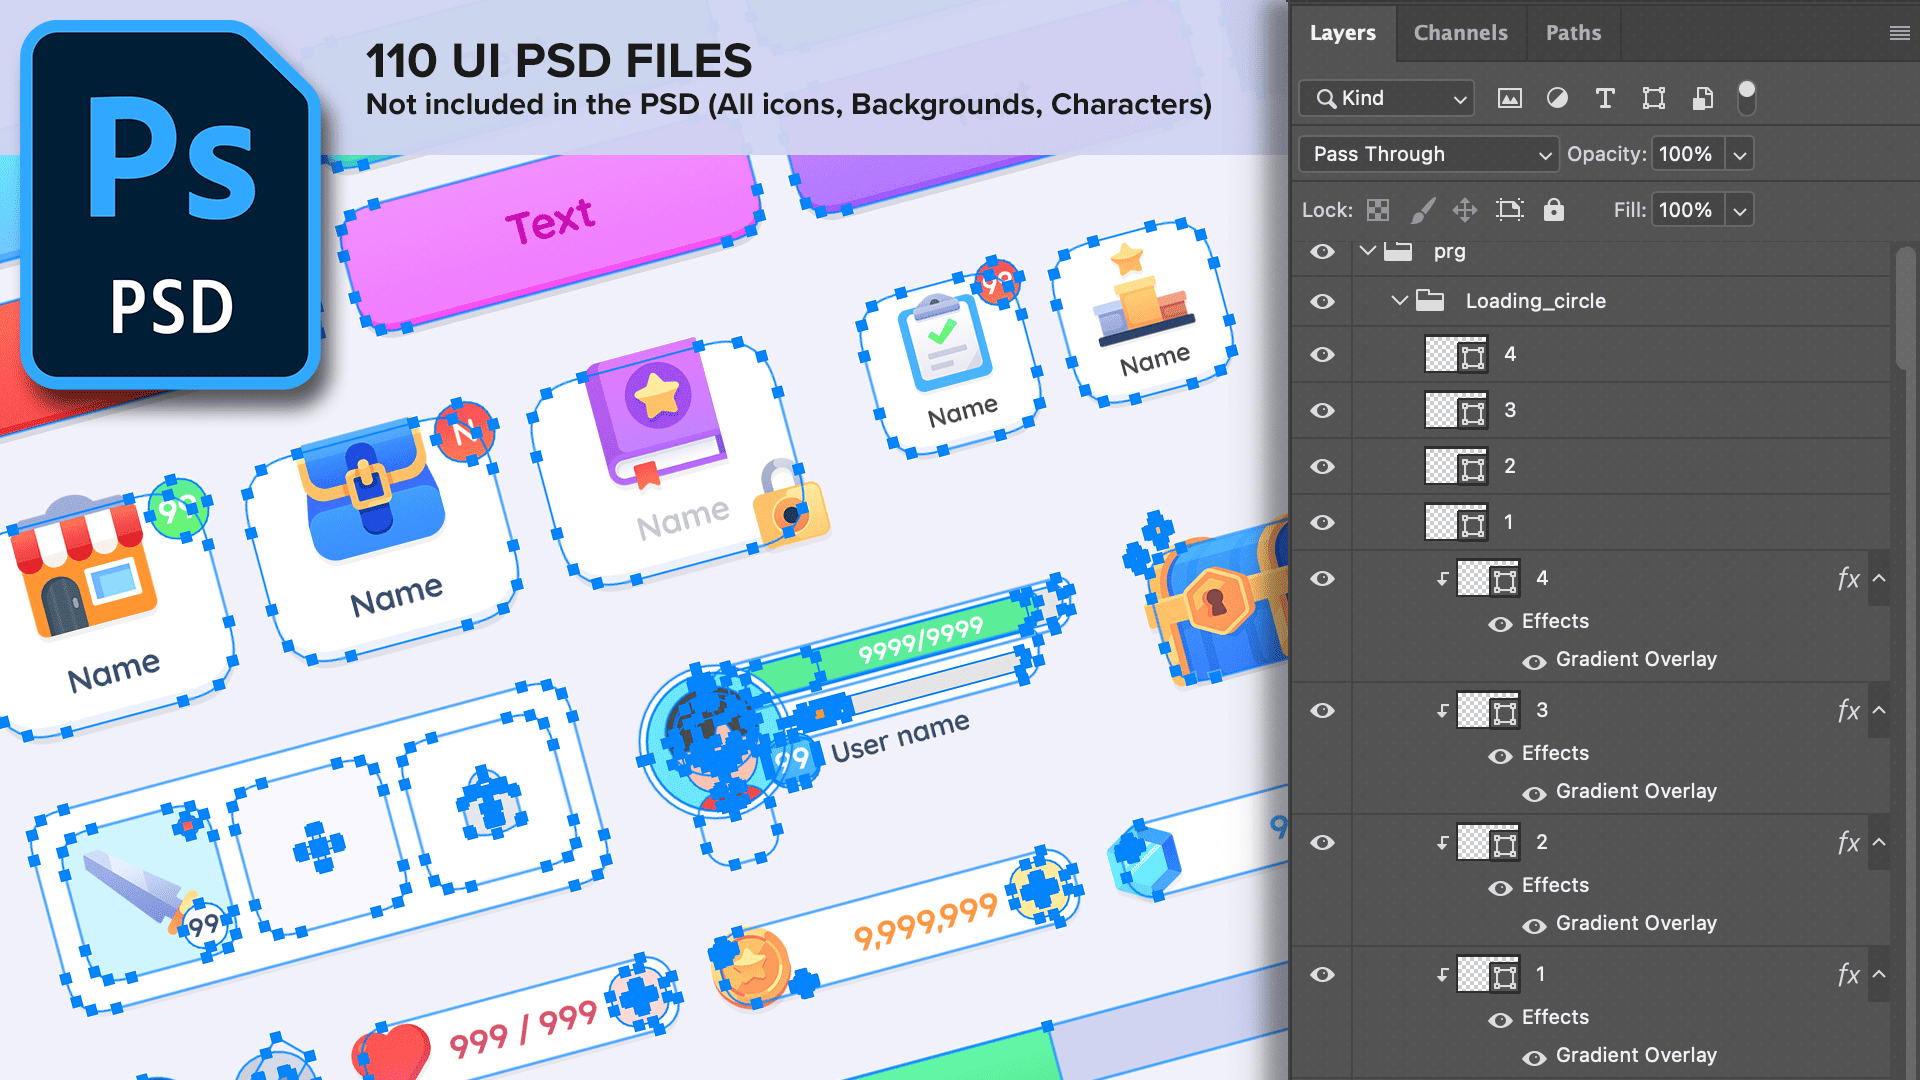The width and height of the screenshot is (1920, 1080).
Task: Switch to the Channels tab
Action: (x=1460, y=33)
